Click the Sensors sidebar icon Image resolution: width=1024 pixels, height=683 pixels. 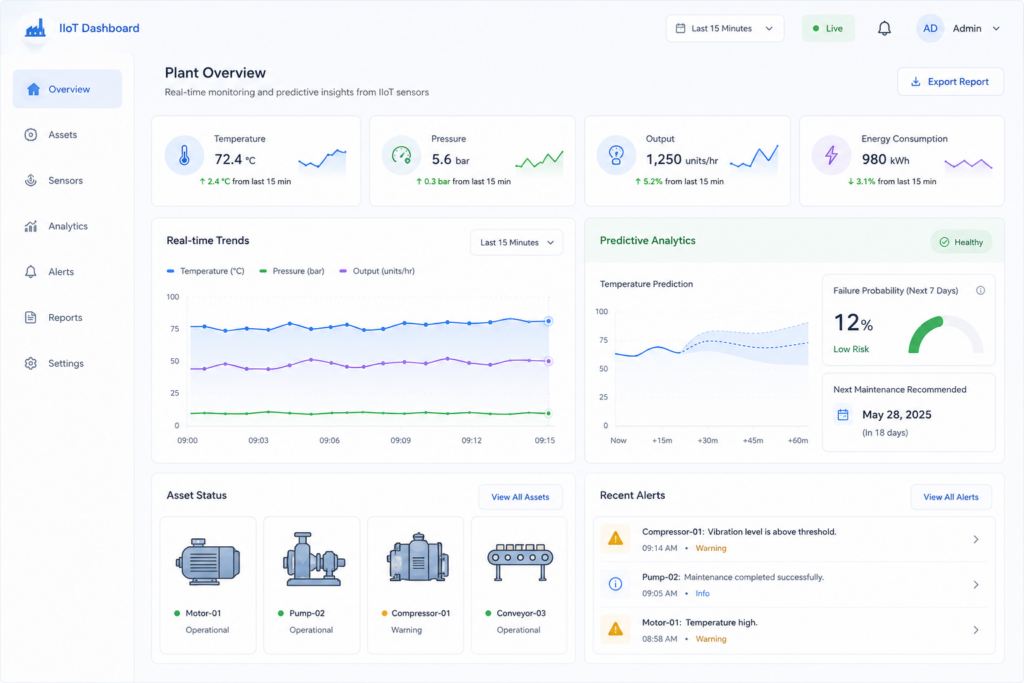click(x=31, y=180)
